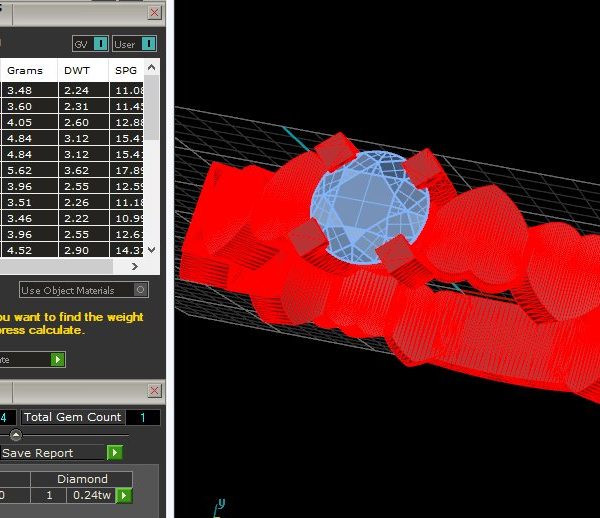Image resolution: width=600 pixels, height=518 pixels.
Task: Click the 0.24tw diamond weight value
Action: coord(92,495)
